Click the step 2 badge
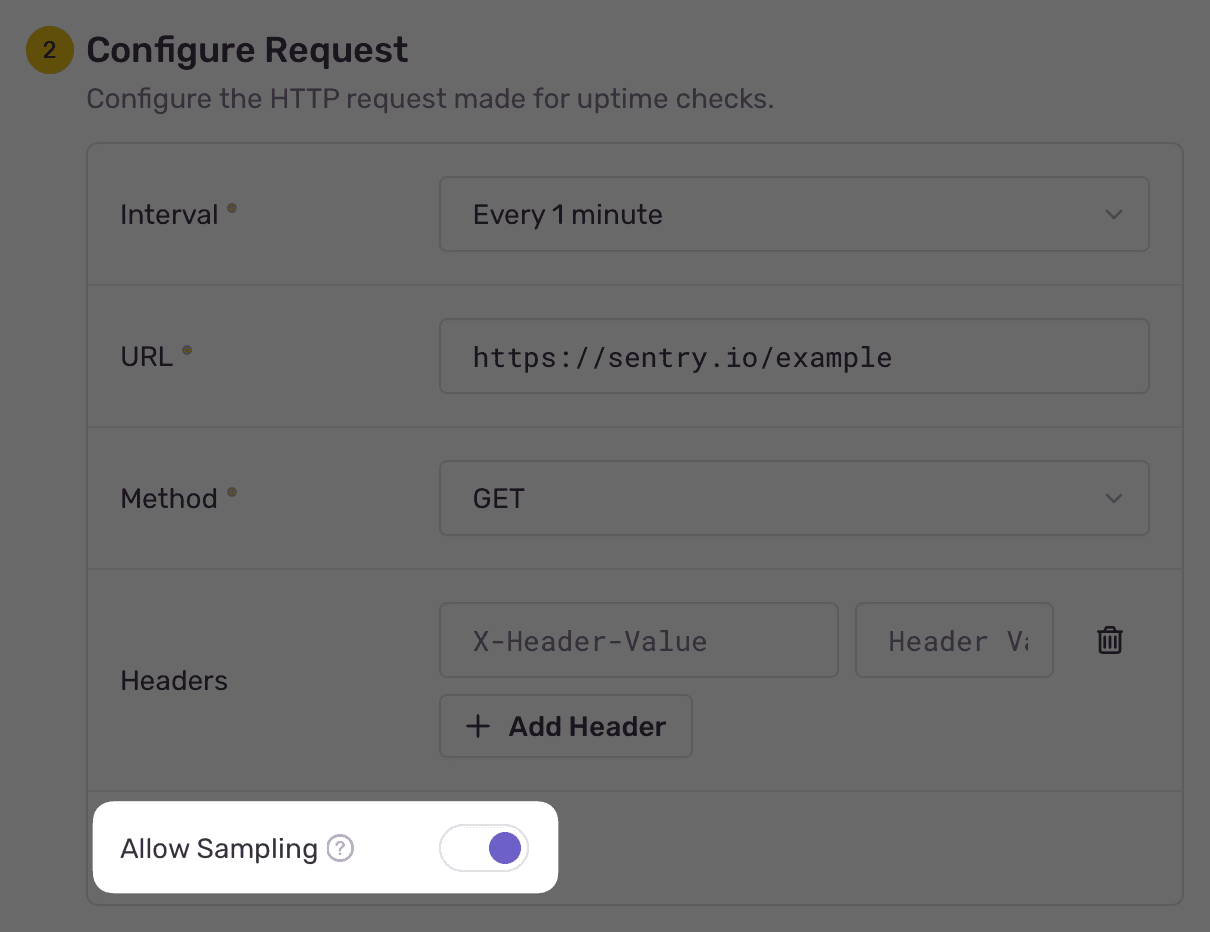Screen dimensions: 1210x932 [x=49, y=50]
